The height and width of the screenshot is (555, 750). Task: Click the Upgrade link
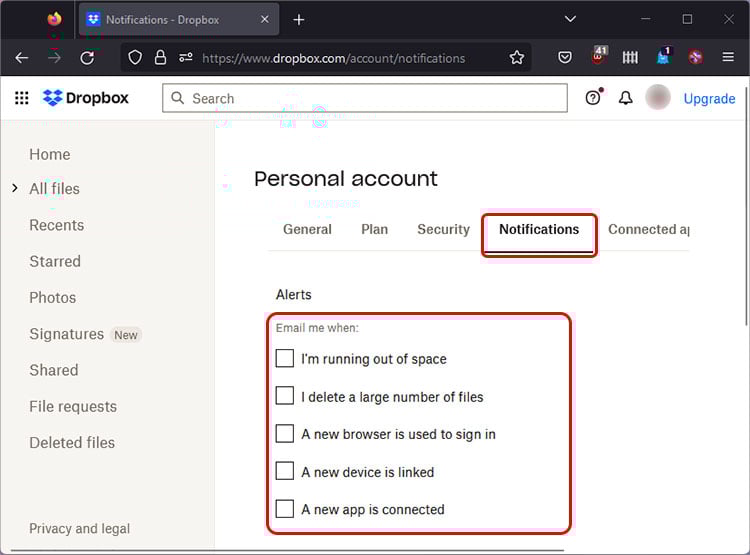[709, 99]
